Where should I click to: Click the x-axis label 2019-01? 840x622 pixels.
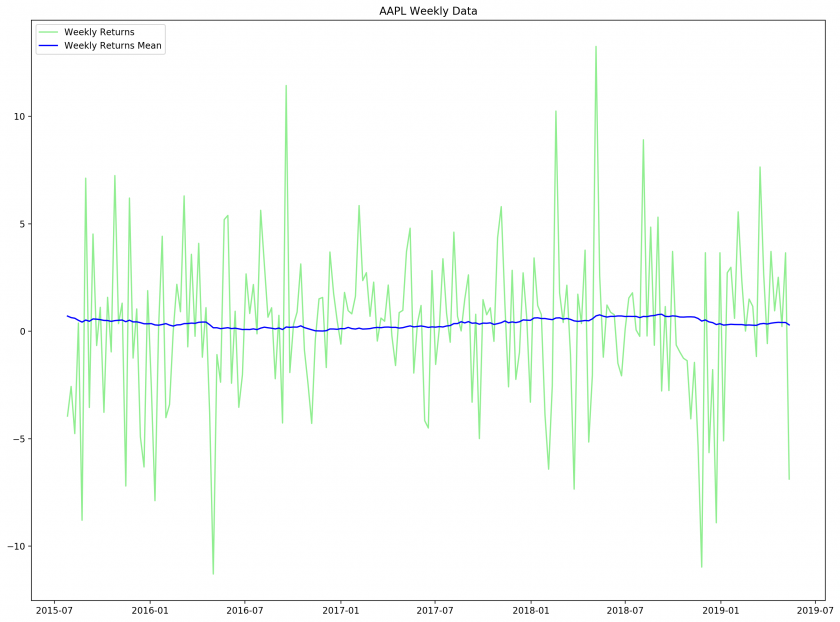pyautogui.click(x=721, y=611)
